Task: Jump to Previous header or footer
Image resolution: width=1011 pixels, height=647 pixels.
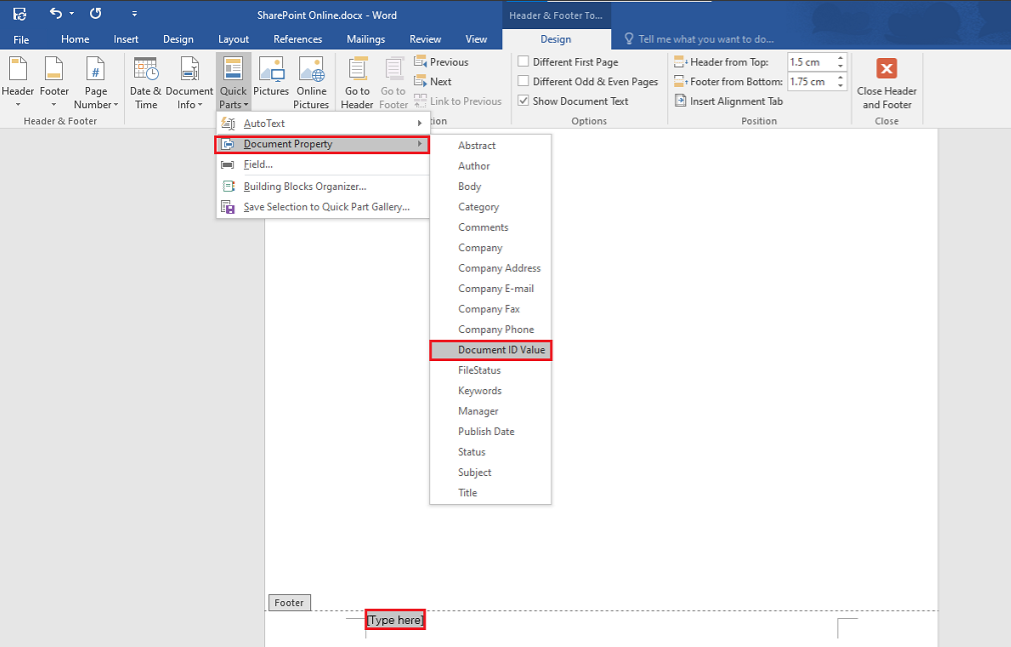Action: point(442,62)
